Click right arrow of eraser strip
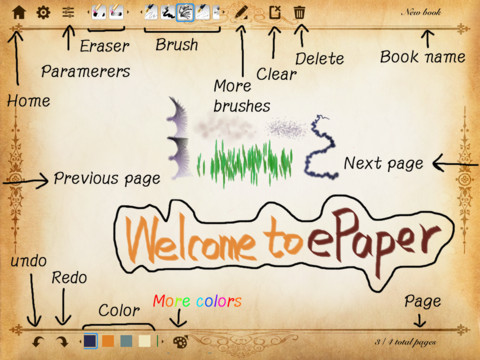480x360 pixels. coord(128,13)
